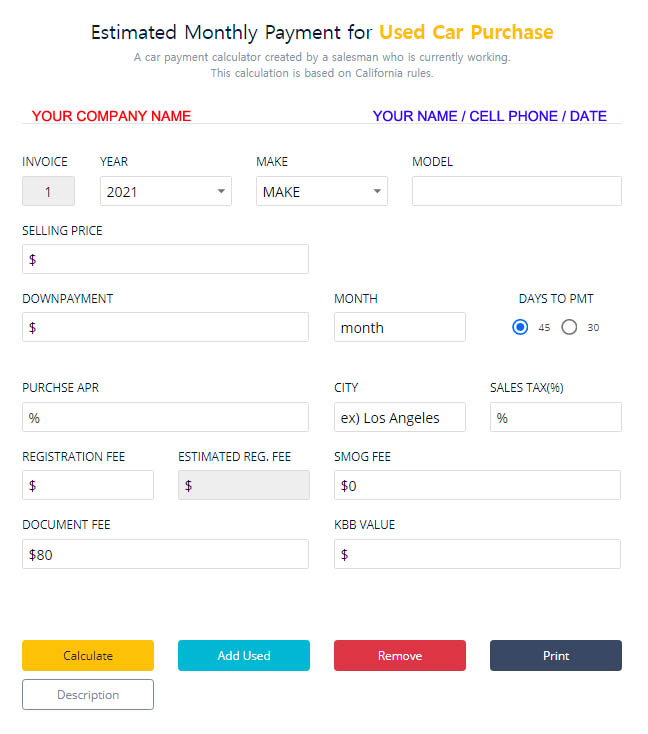The image size is (648, 734).
Task: Select the MONTH input box
Action: (399, 327)
